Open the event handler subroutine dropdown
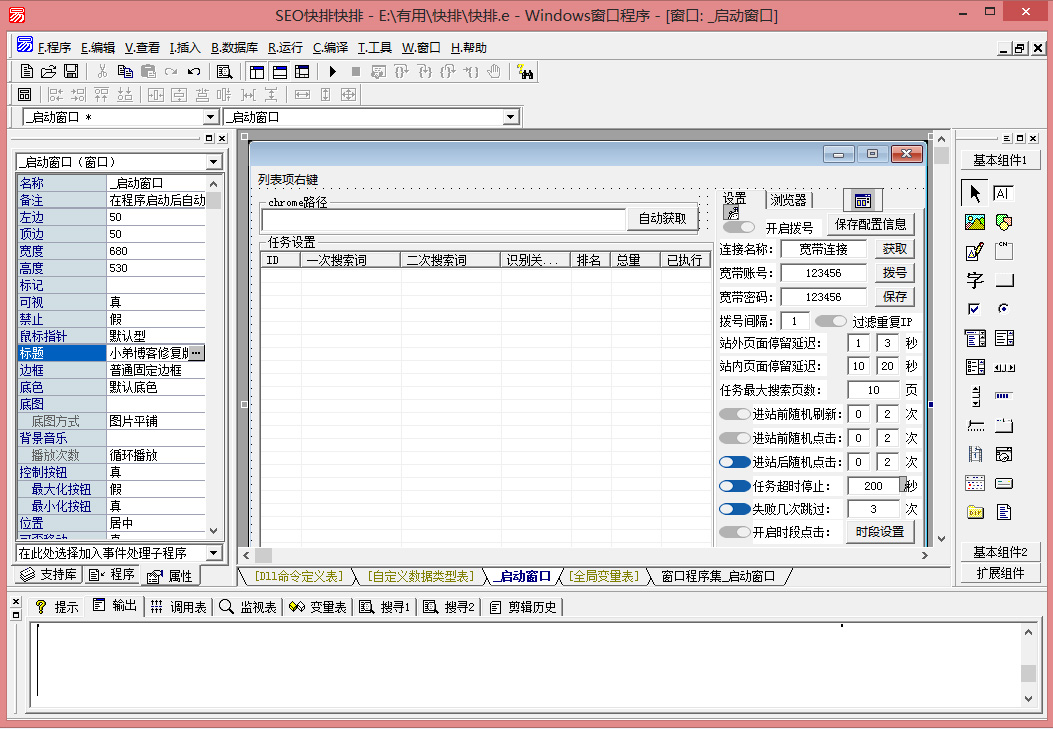 pos(214,552)
